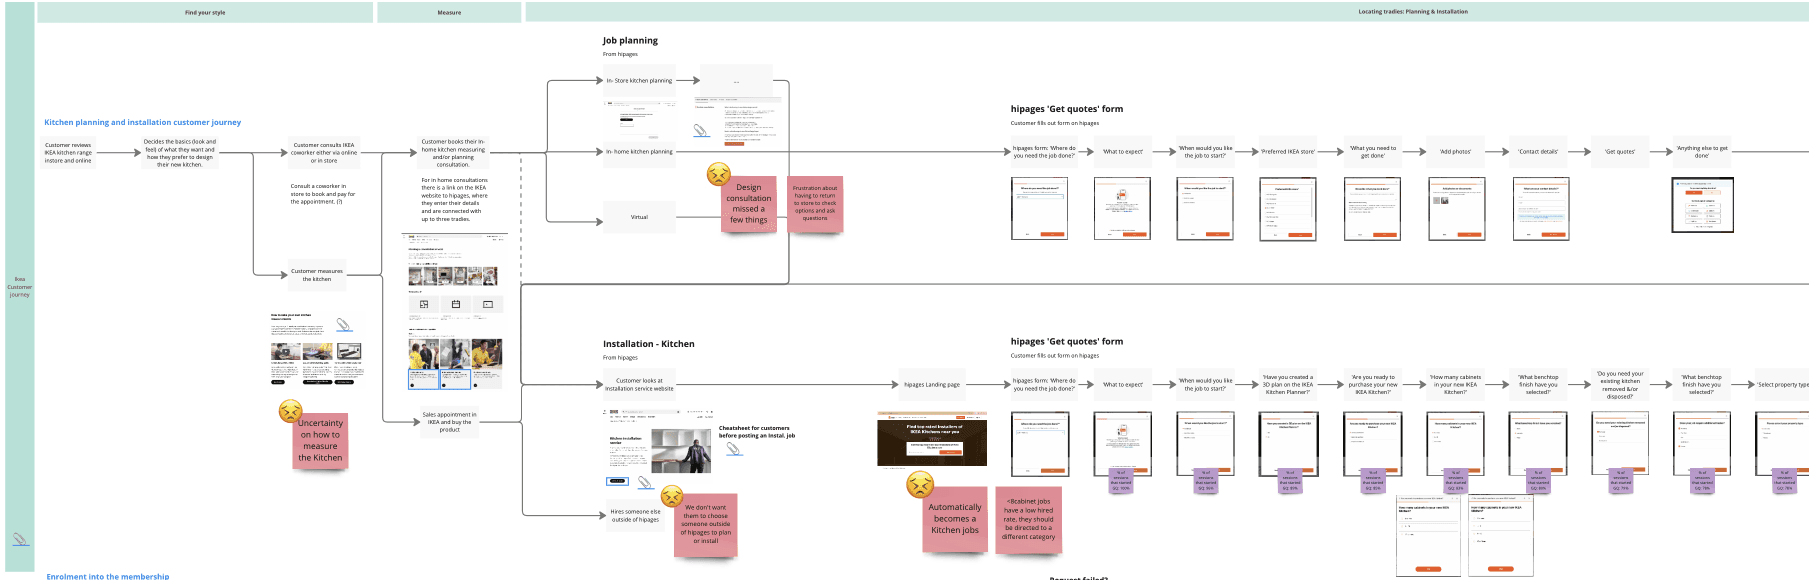Select 'Uncertainty on how to measure the Kitchen' sticky
The width and height of the screenshot is (1809, 580).
pos(321,441)
